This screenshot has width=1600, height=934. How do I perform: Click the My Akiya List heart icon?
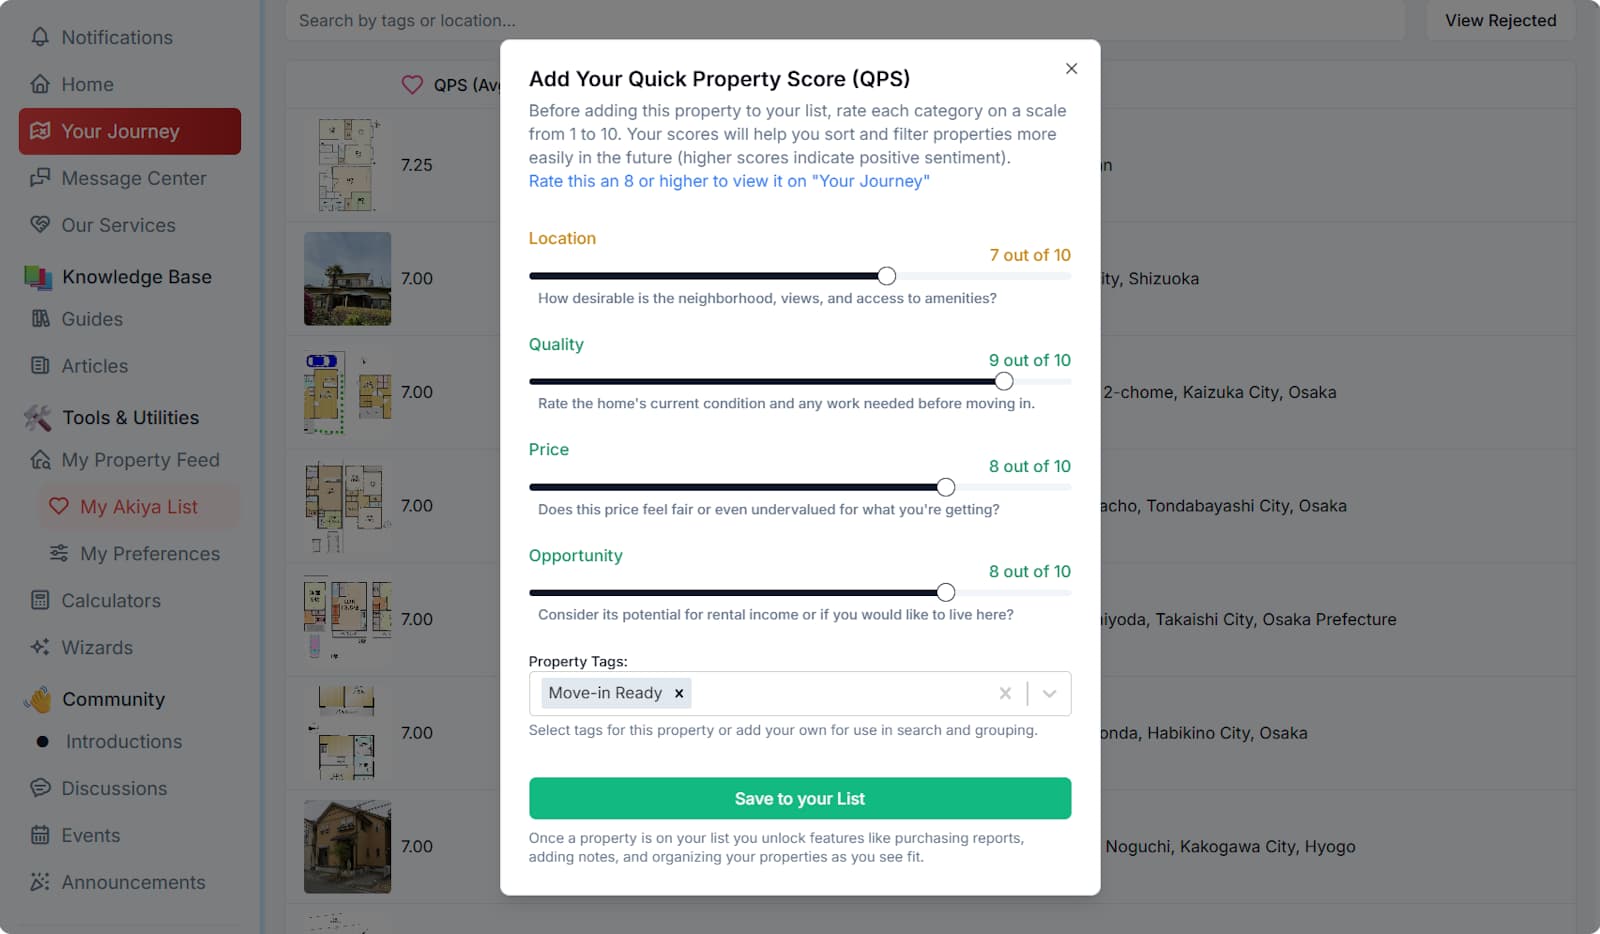point(59,507)
